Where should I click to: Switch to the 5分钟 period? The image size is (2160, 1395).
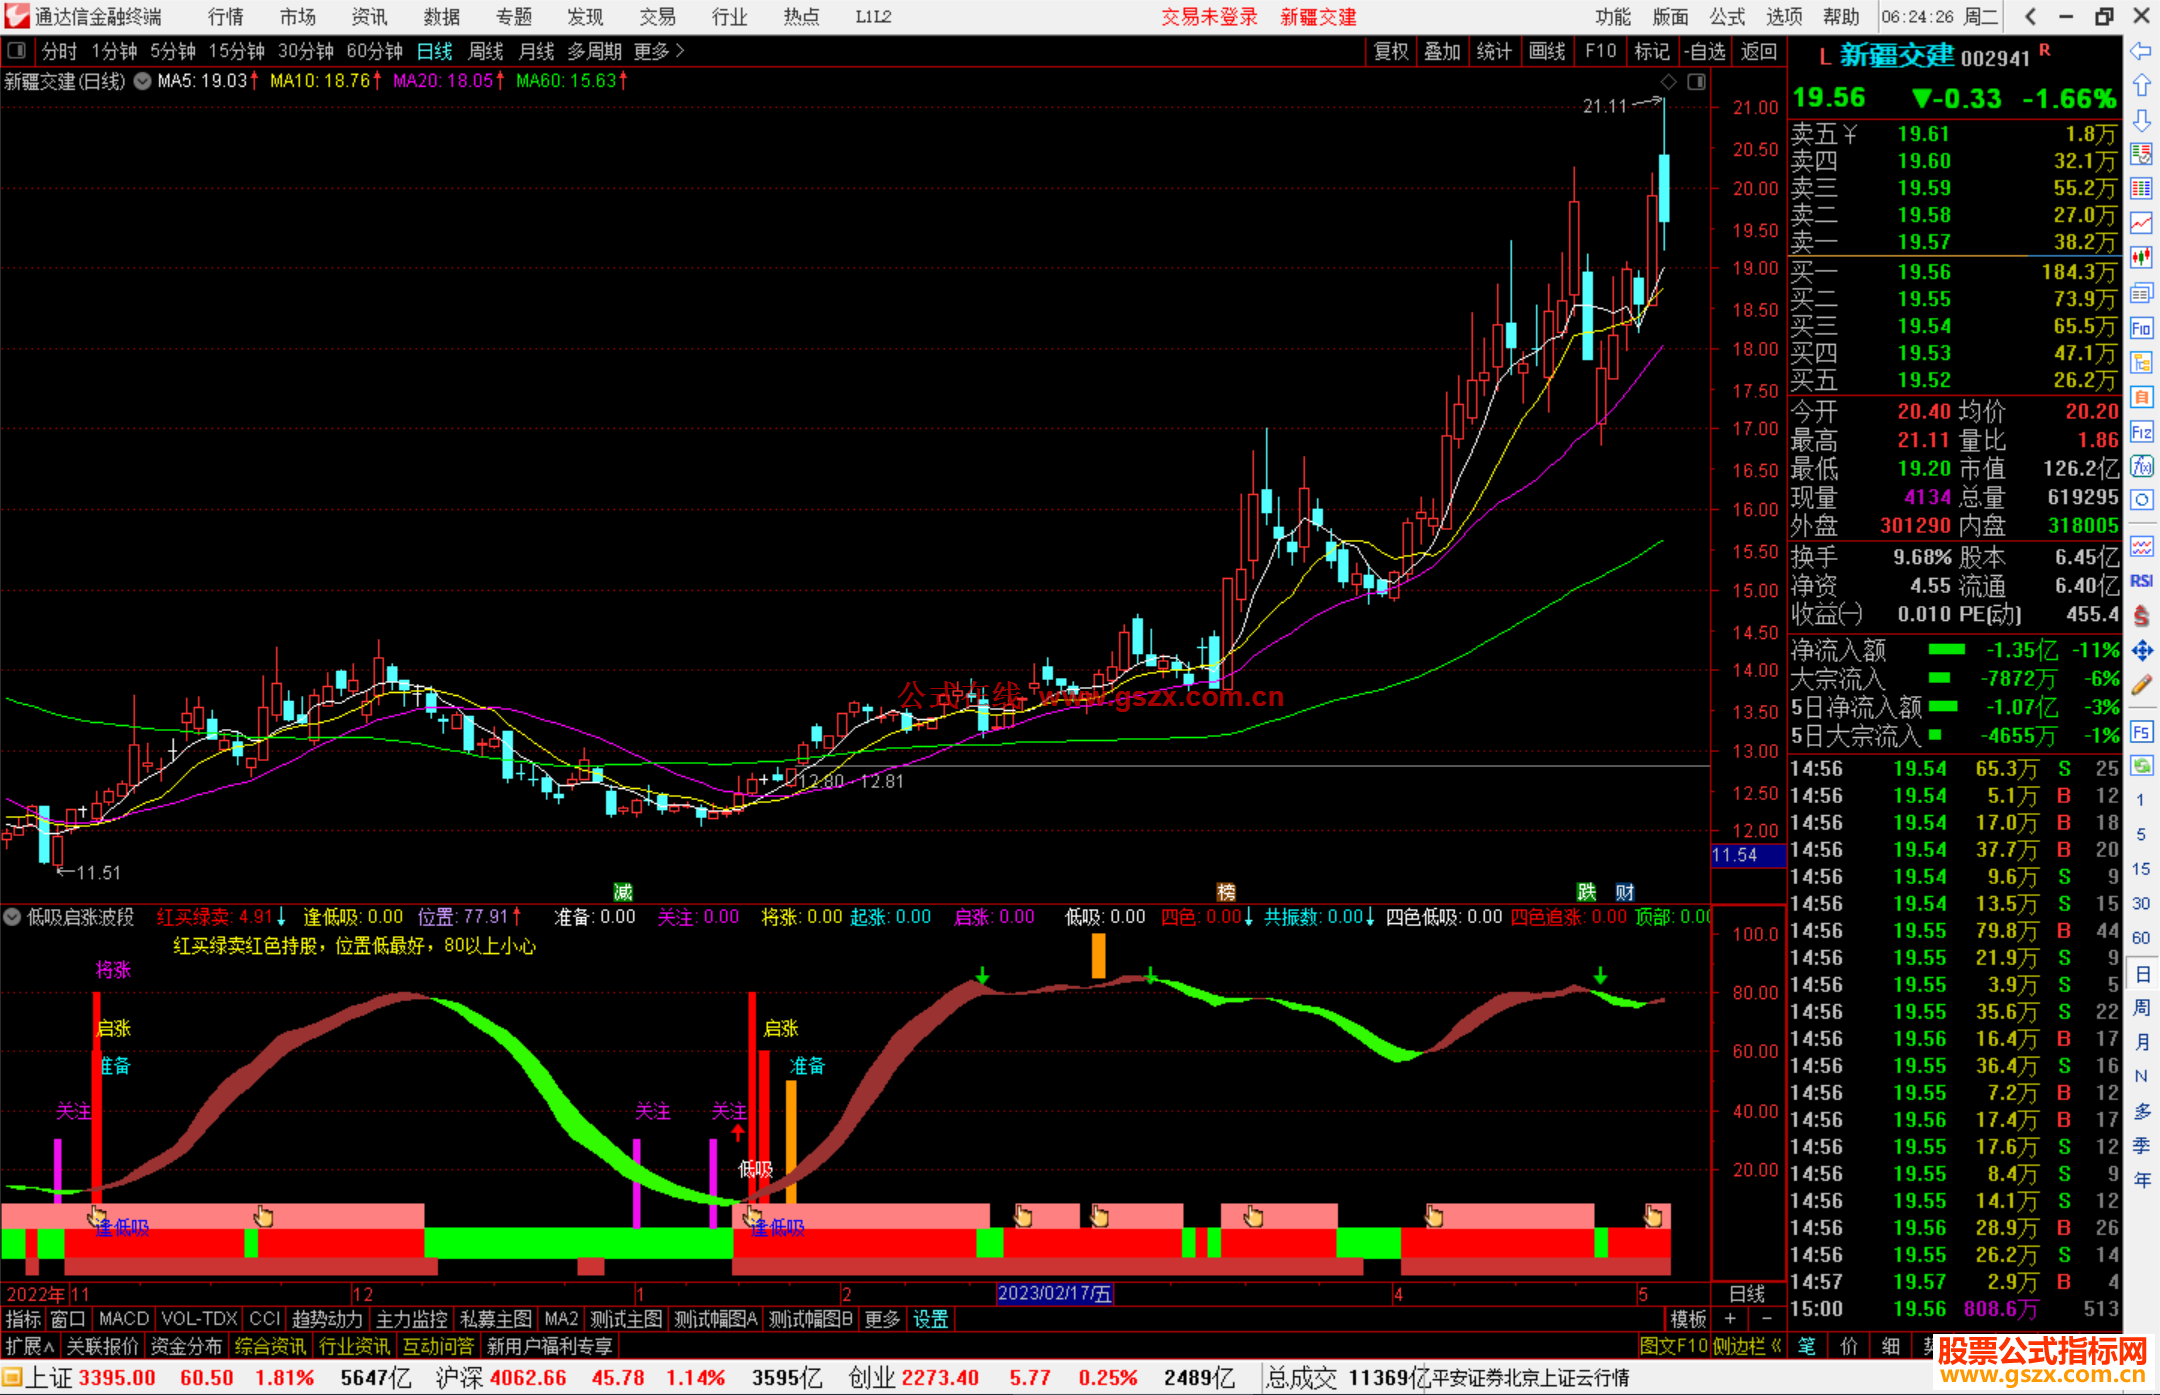(x=173, y=51)
